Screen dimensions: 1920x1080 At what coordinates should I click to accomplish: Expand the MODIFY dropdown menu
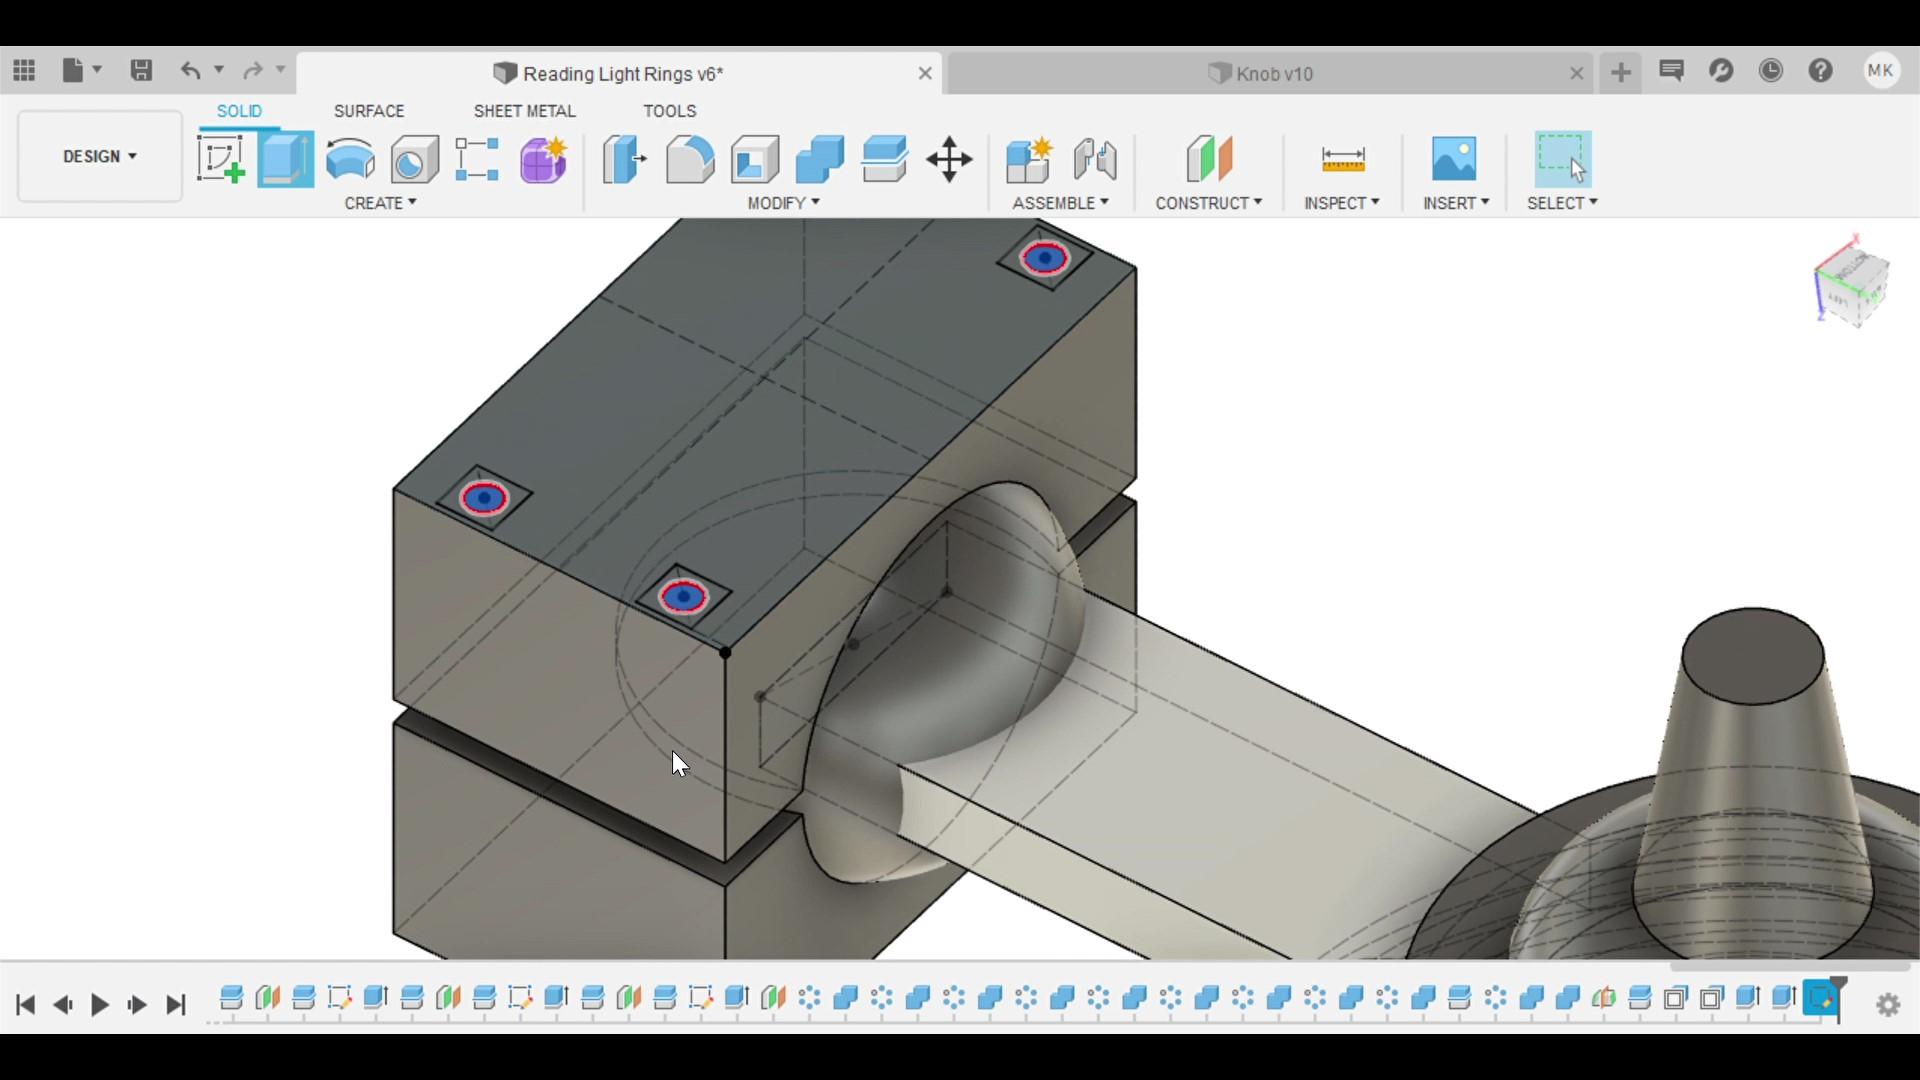pos(783,203)
